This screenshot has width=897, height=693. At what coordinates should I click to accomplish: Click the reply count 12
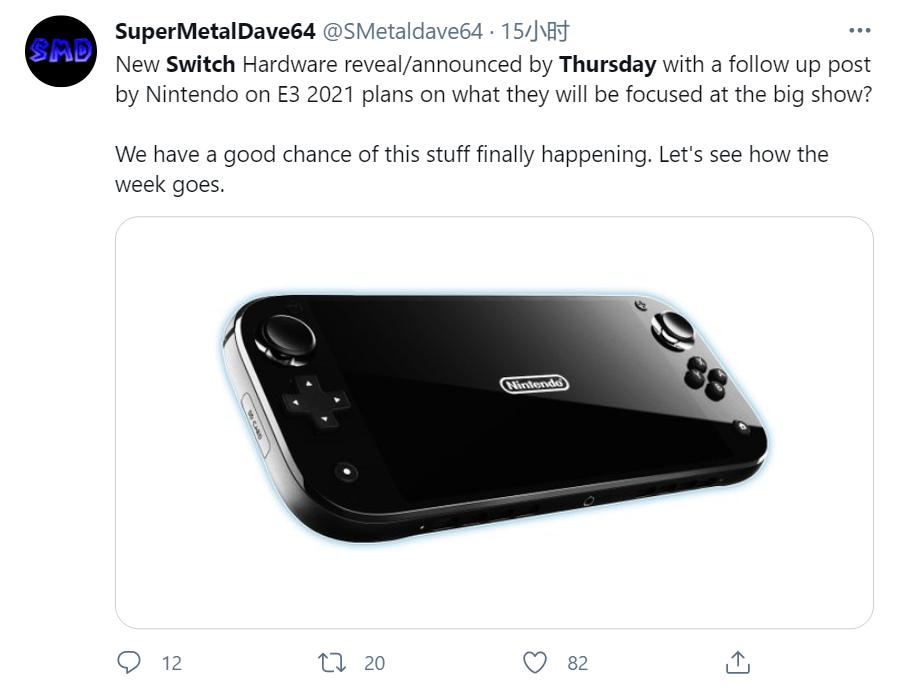[x=171, y=663]
